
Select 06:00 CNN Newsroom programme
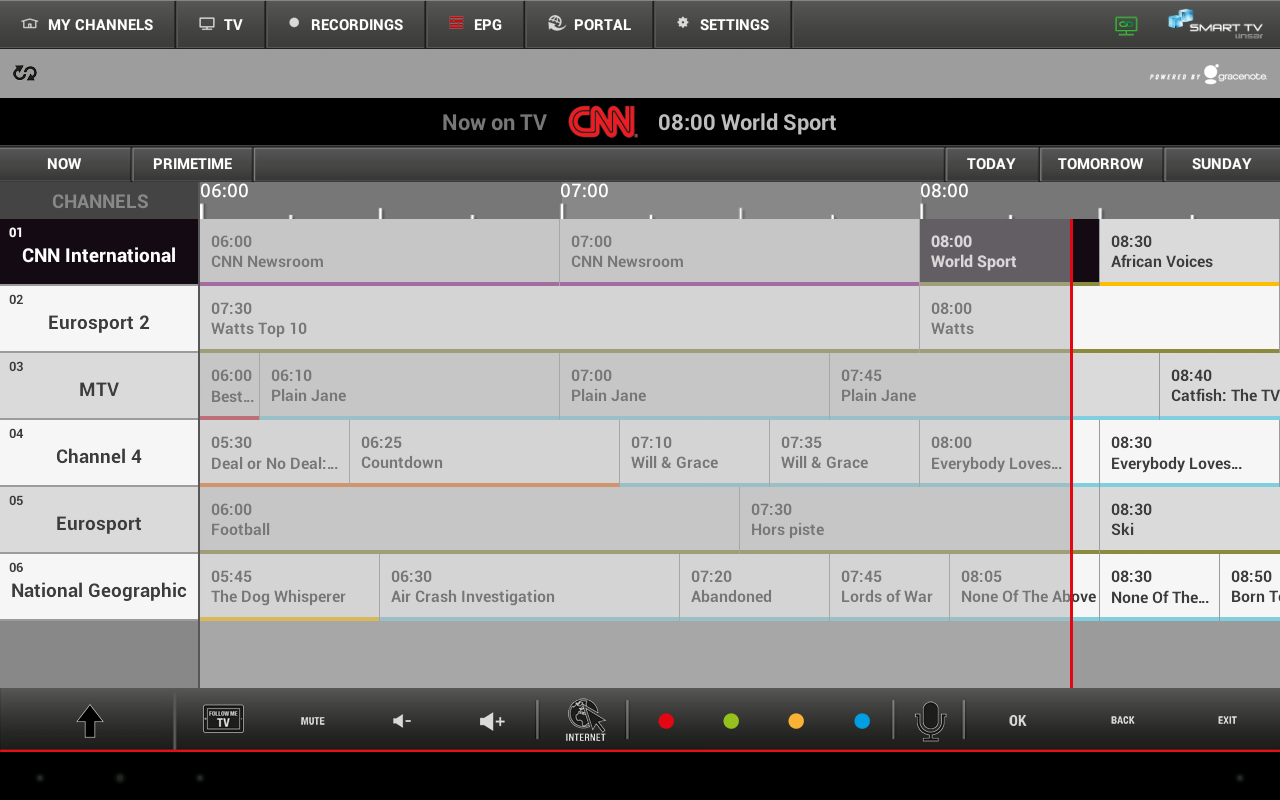(379, 252)
